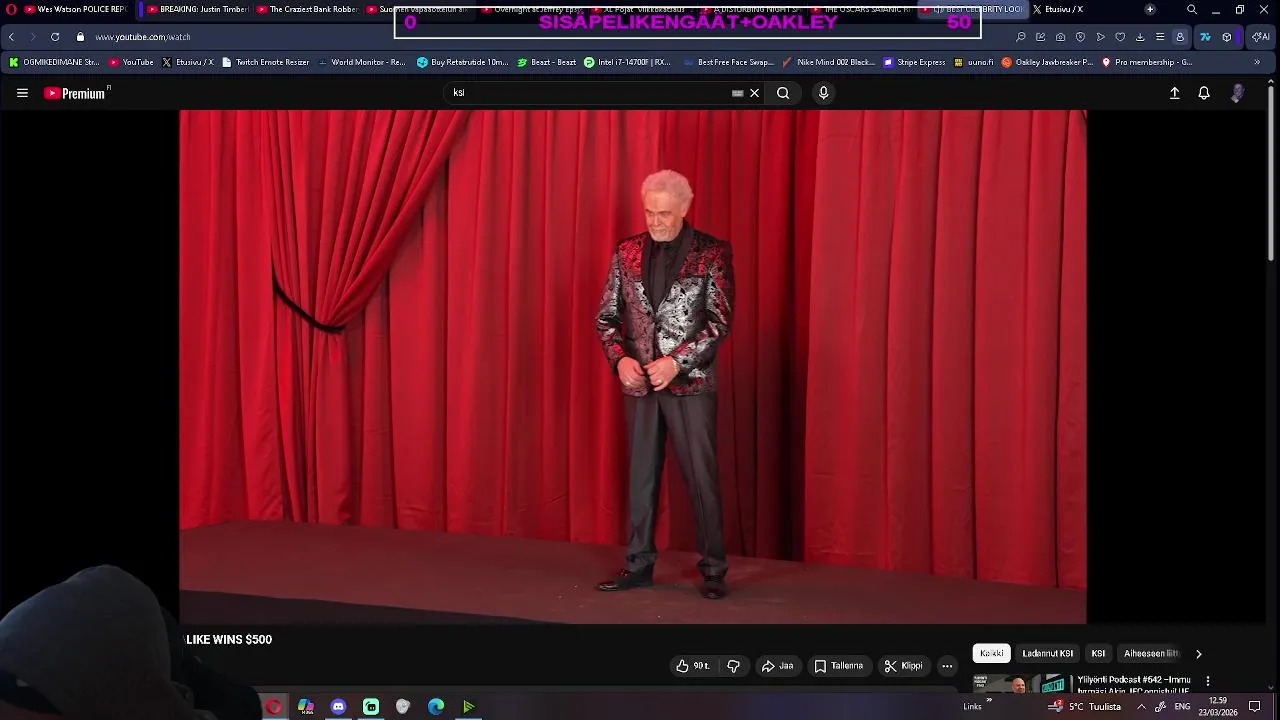Screen dimensions: 1280x720
Task: Open the AI assistant button in toolbar
Action: click(1261, 37)
